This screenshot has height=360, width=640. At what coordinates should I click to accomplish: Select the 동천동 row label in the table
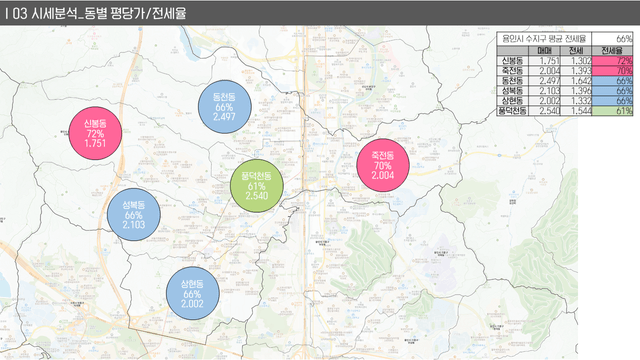pos(513,81)
